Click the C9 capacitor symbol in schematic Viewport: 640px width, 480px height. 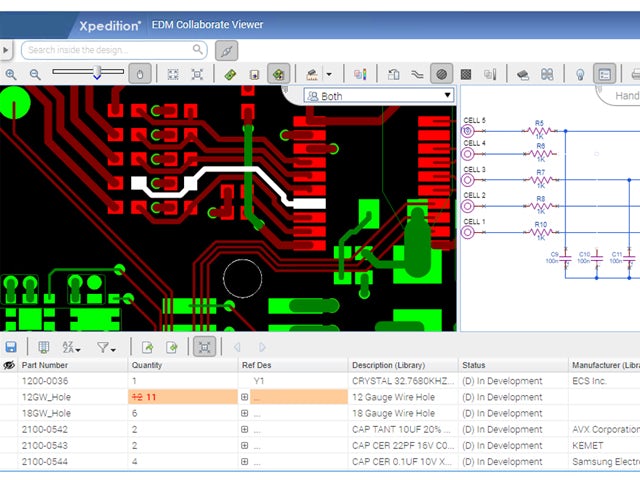(565, 258)
